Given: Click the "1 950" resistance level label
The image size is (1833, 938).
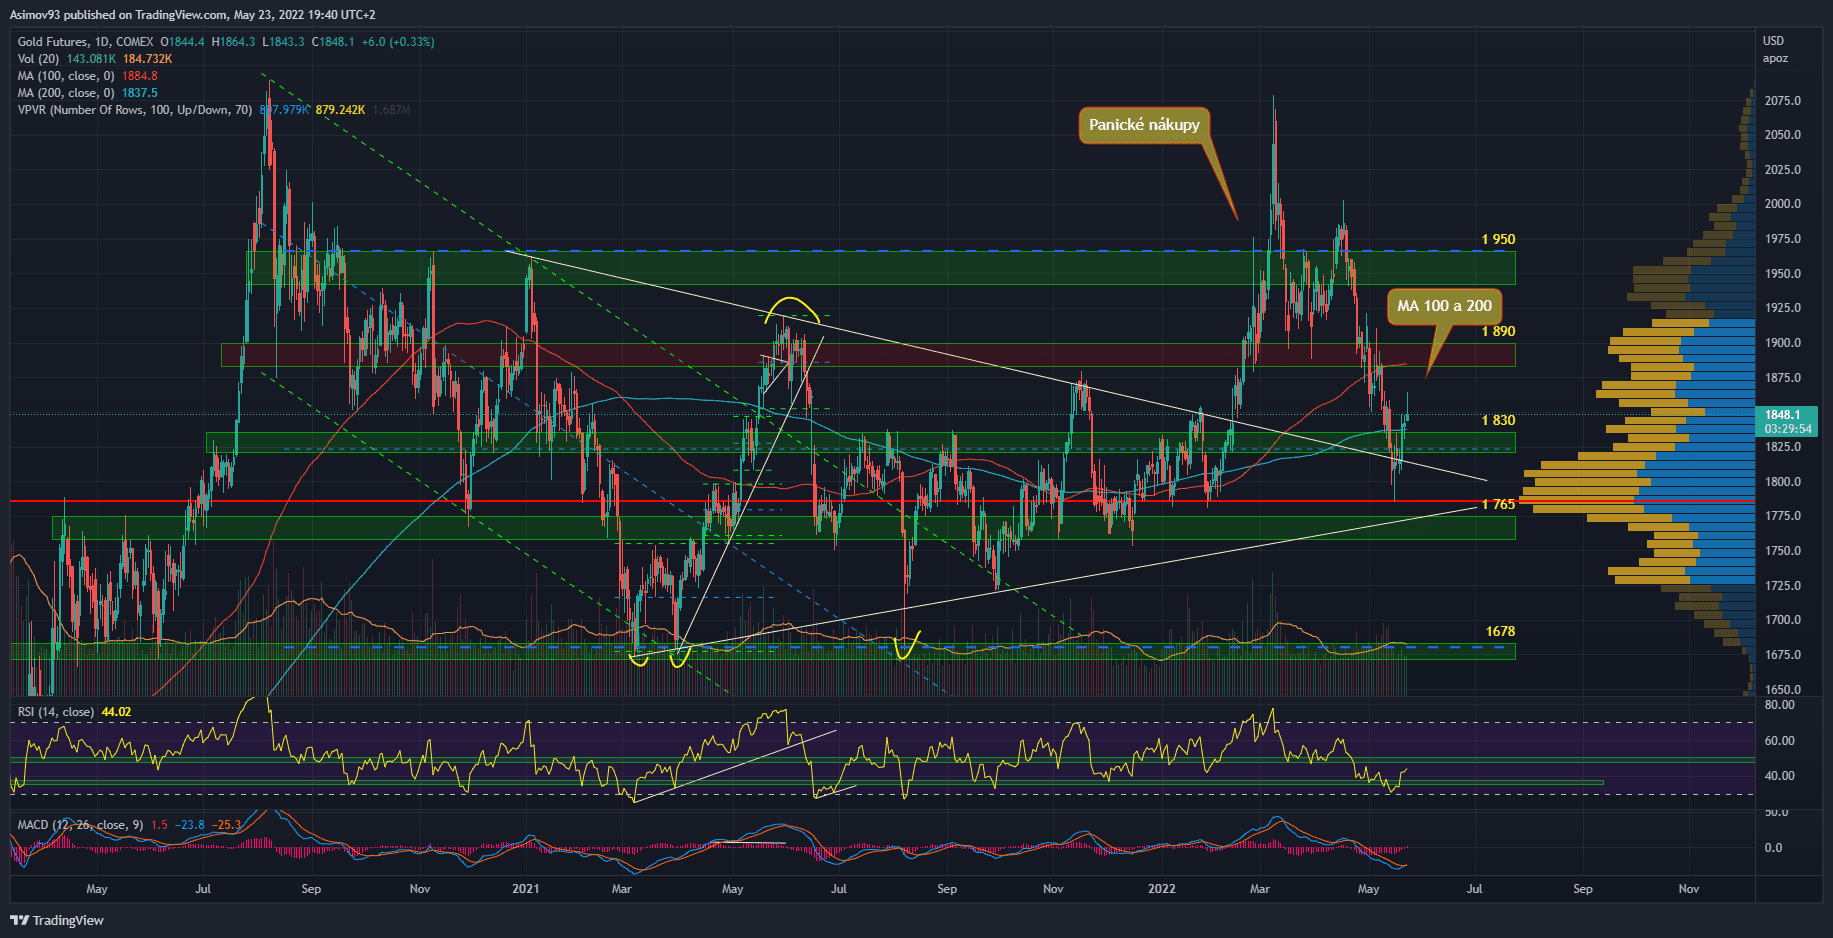Looking at the screenshot, I should 1498,240.
